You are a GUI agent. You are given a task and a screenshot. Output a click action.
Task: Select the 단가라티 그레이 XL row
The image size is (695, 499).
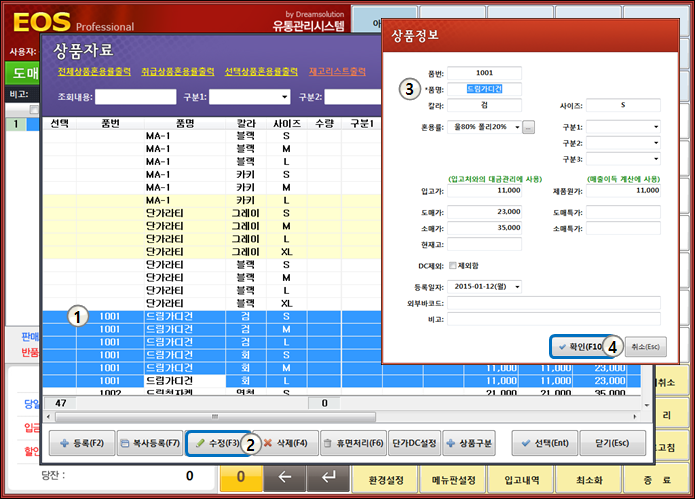coord(212,252)
